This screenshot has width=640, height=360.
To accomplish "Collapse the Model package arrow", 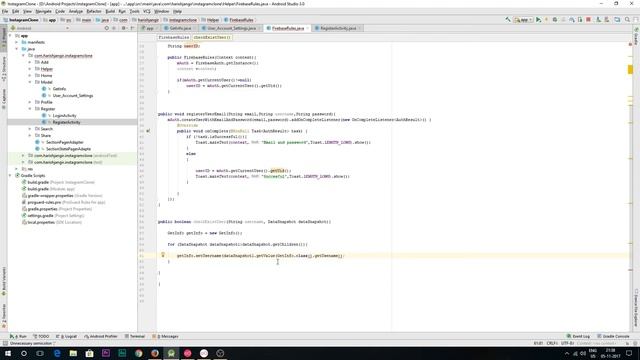I will [x=30, y=82].
